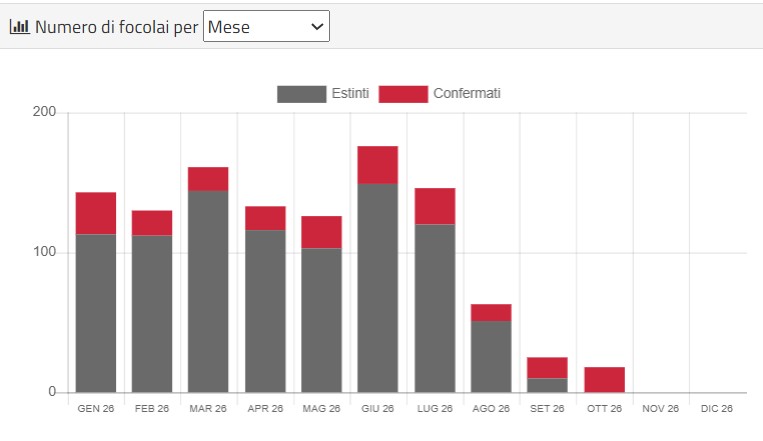Click the red segment of MAG 26 bar
The image size is (763, 441).
[321, 232]
